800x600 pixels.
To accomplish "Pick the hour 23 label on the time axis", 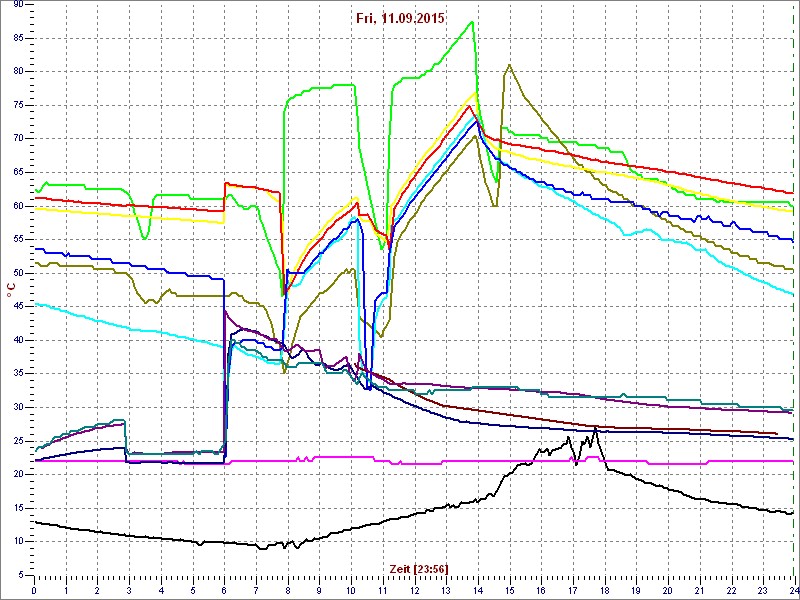I will 763,588.
